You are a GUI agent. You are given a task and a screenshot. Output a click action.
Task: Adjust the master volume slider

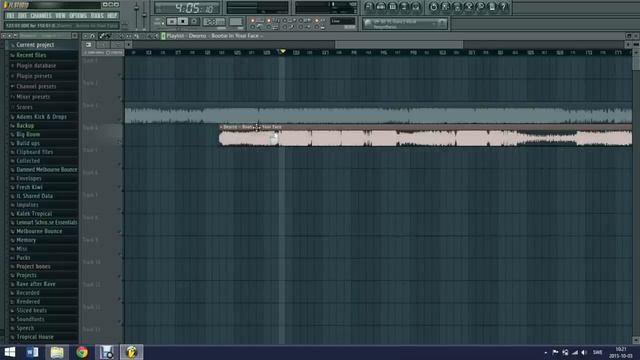coord(136,9)
